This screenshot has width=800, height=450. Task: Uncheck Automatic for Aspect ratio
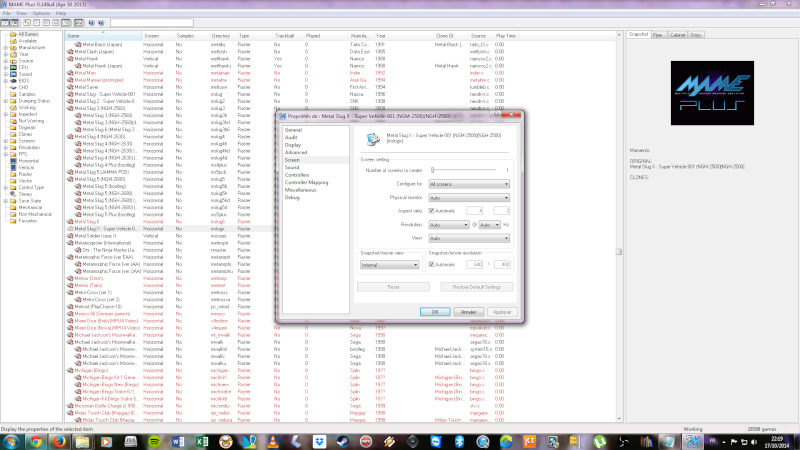(x=432, y=211)
